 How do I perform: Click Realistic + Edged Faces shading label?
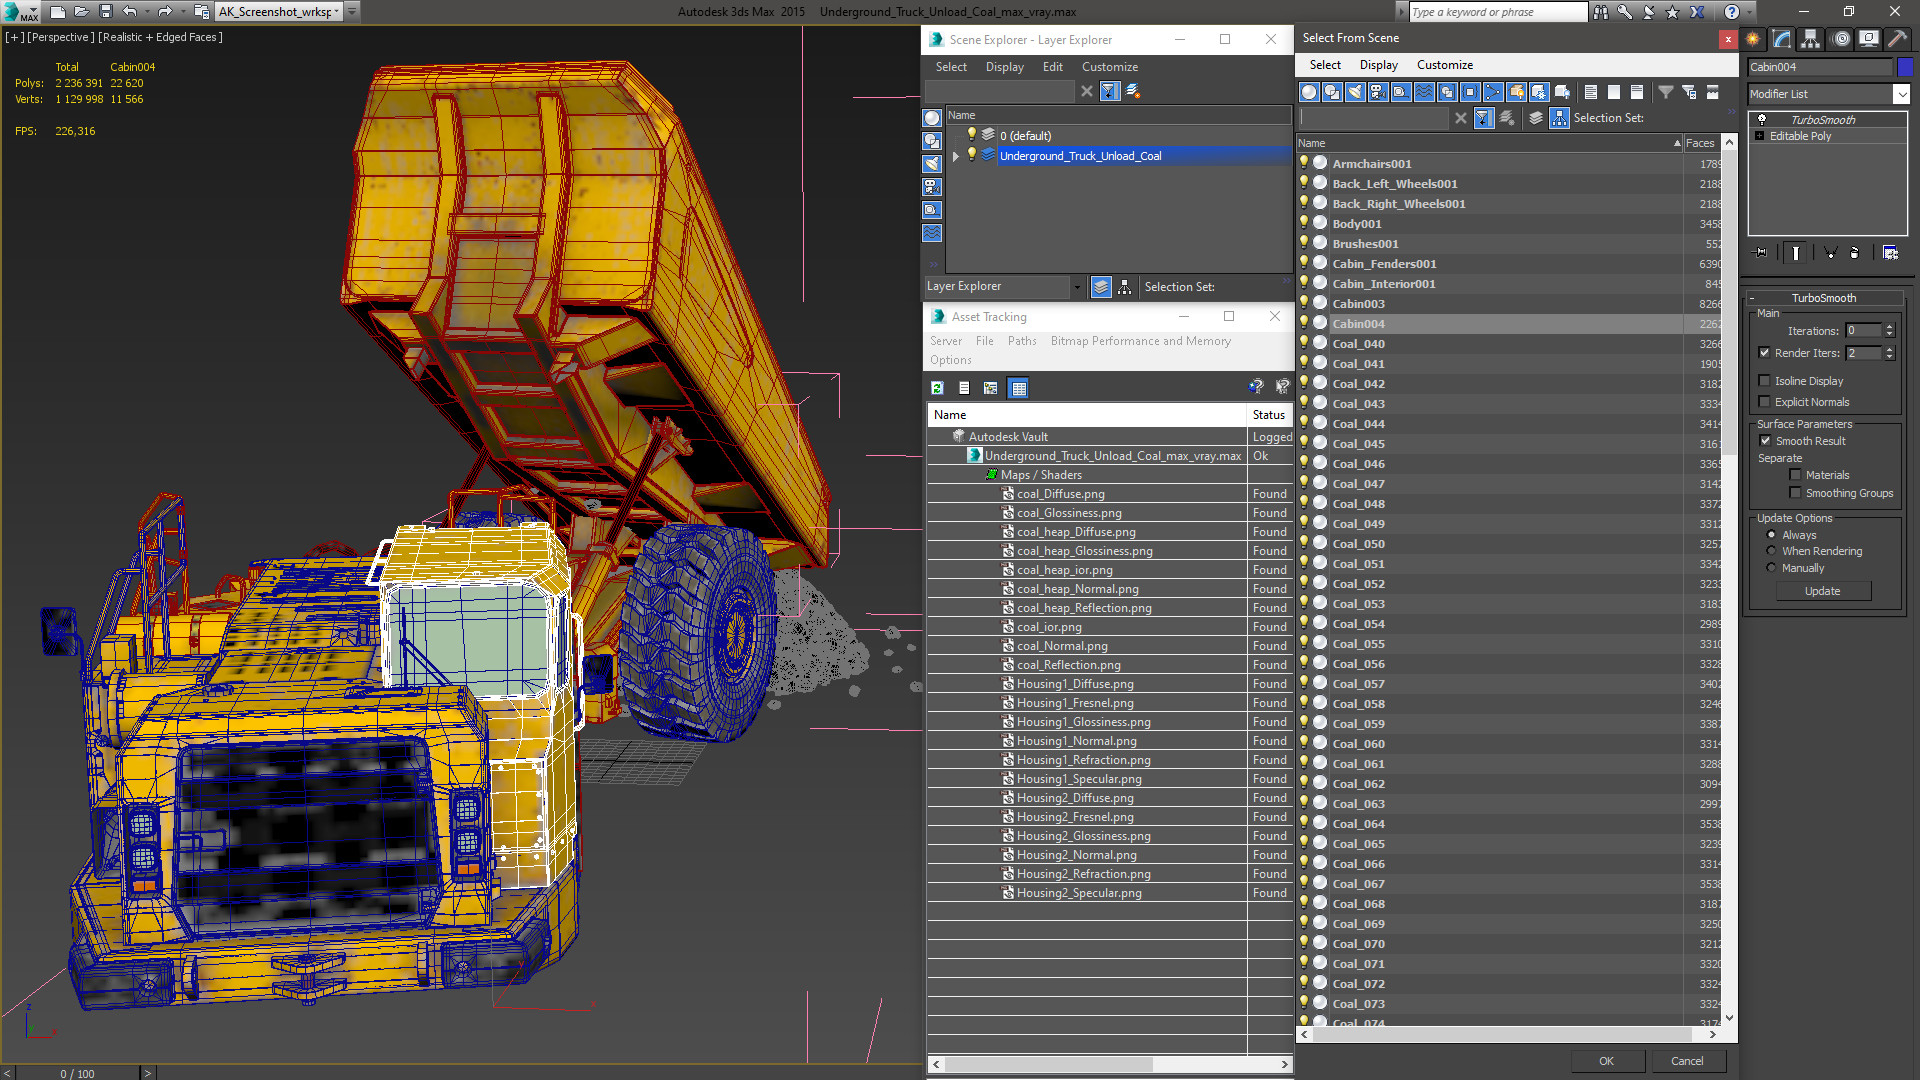coord(160,37)
